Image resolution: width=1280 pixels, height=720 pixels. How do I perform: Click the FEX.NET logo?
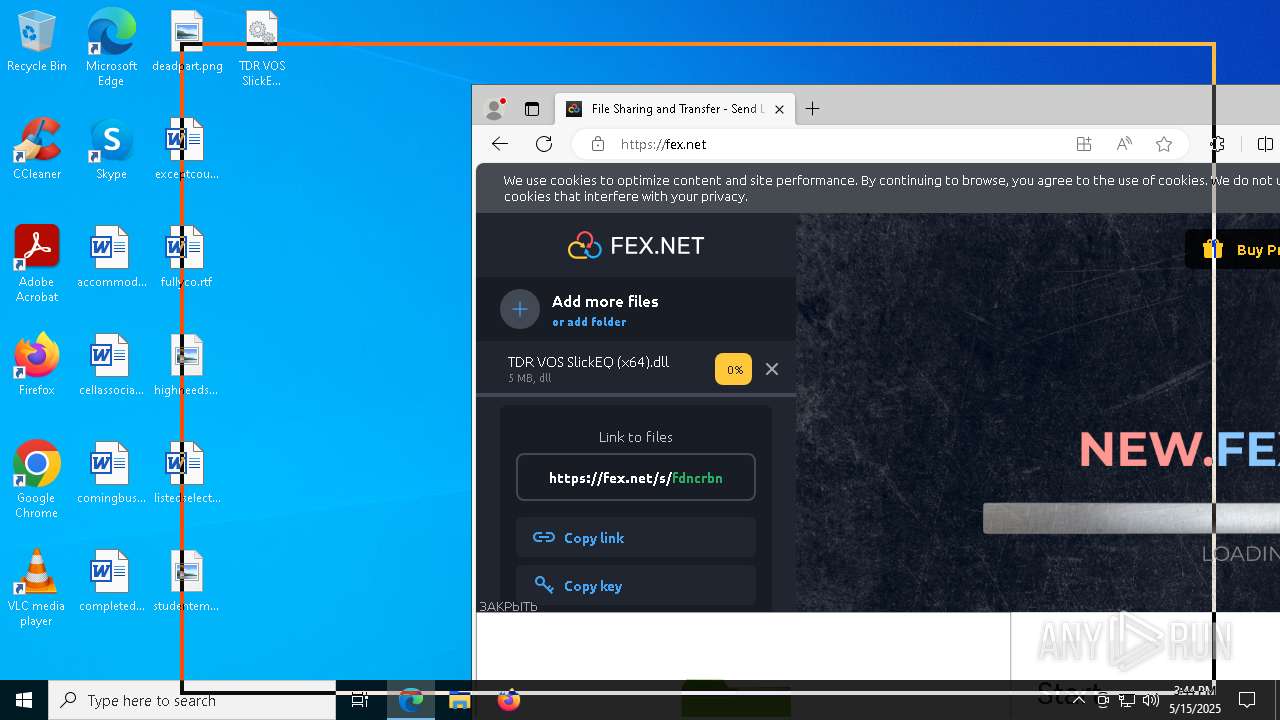(x=636, y=245)
